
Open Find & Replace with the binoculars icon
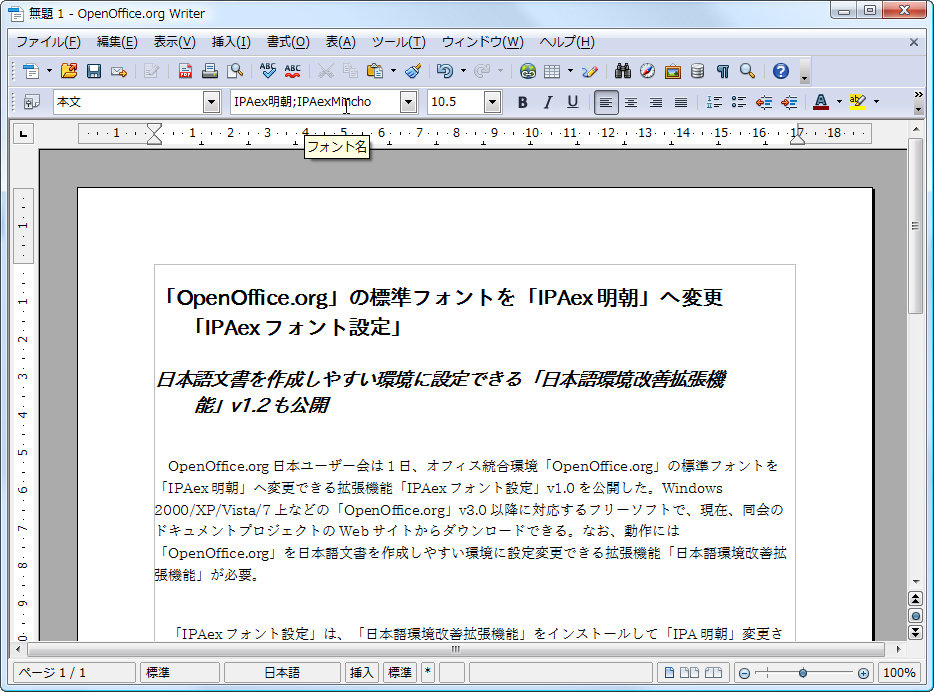(620, 71)
